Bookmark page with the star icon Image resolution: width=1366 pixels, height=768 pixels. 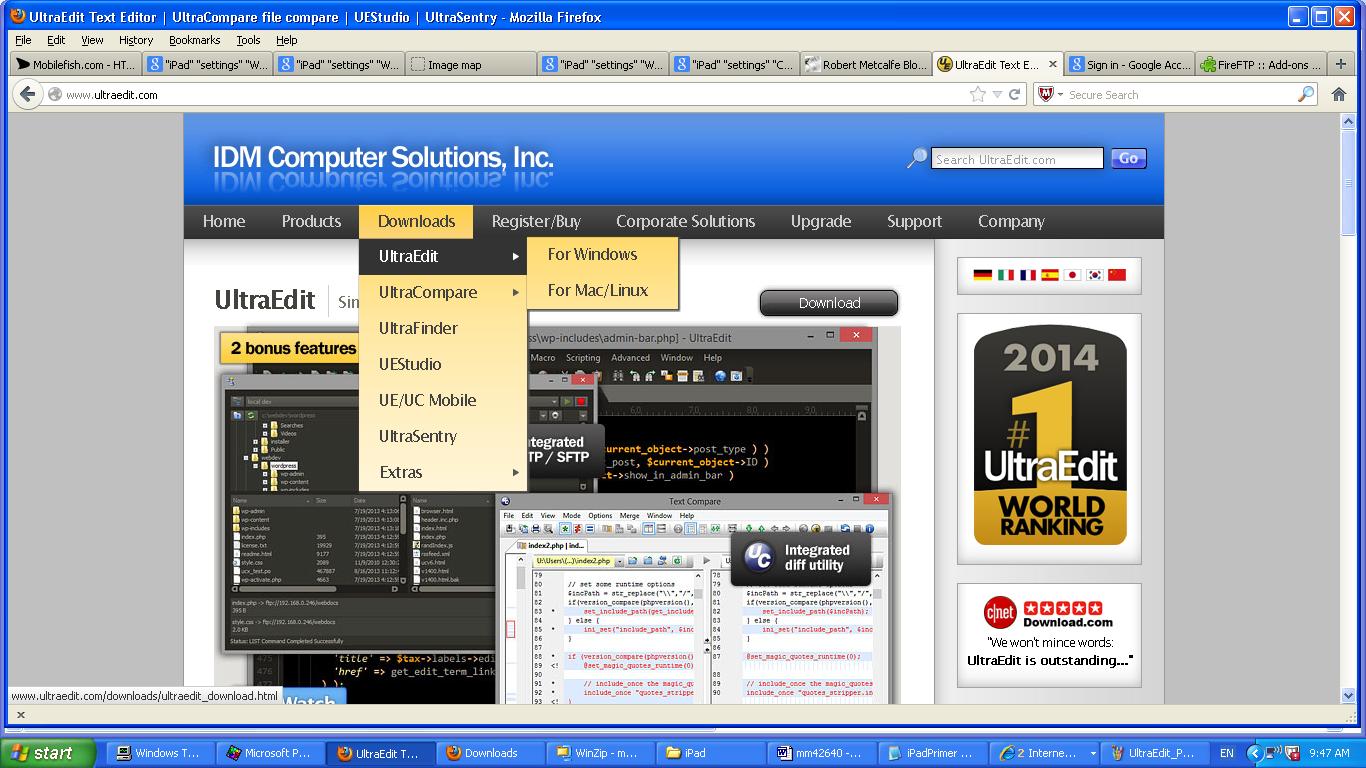[977, 95]
